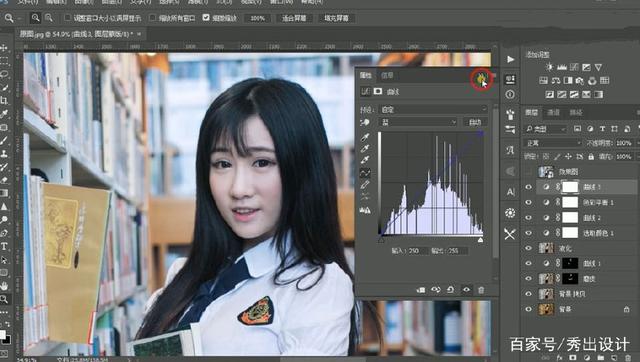Uncheck the 细微缩放 checkbox in options bar
640x362 pixels.
[x=206, y=18]
